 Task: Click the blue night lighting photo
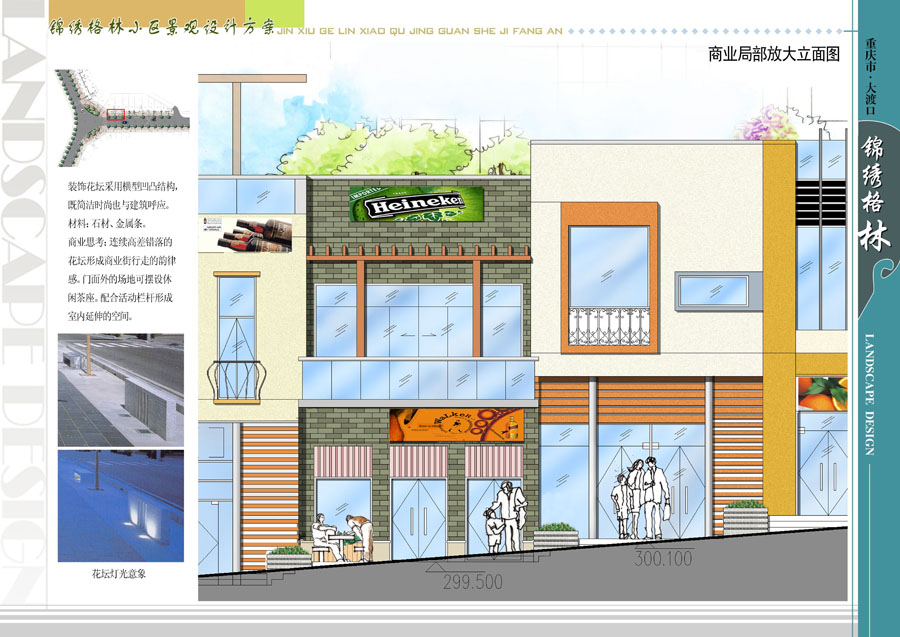[x=121, y=506]
